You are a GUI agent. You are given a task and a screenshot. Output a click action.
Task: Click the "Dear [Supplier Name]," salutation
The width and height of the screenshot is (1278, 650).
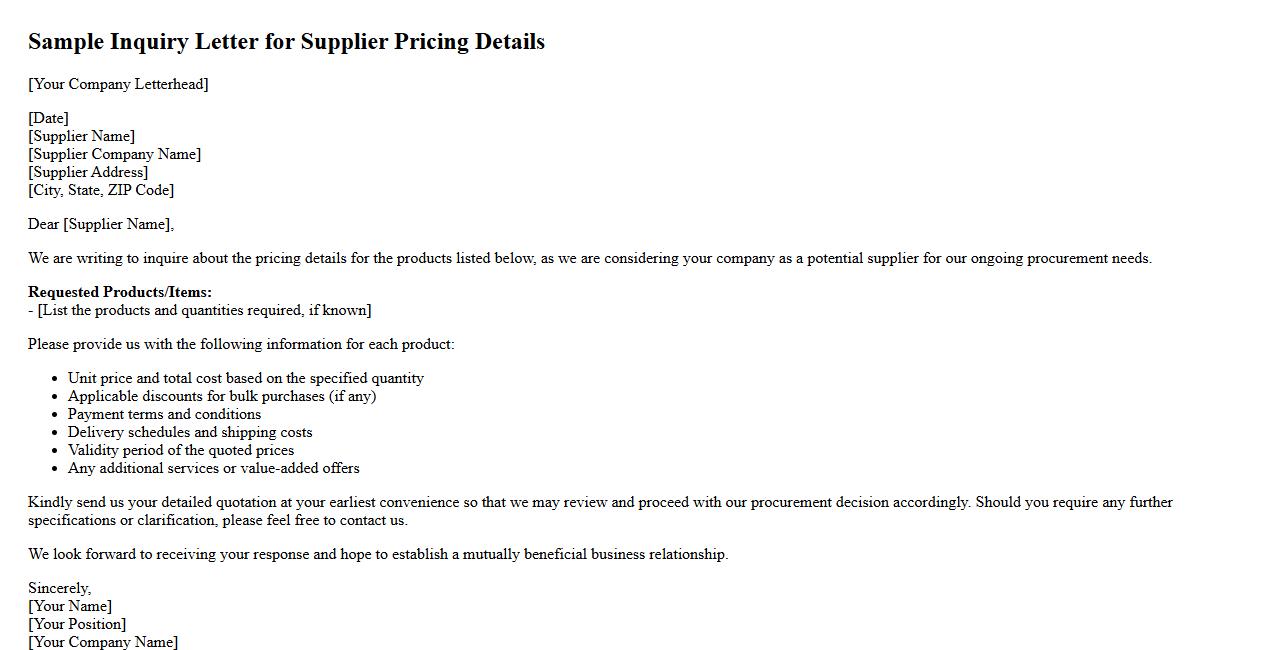pyautogui.click(x=101, y=224)
